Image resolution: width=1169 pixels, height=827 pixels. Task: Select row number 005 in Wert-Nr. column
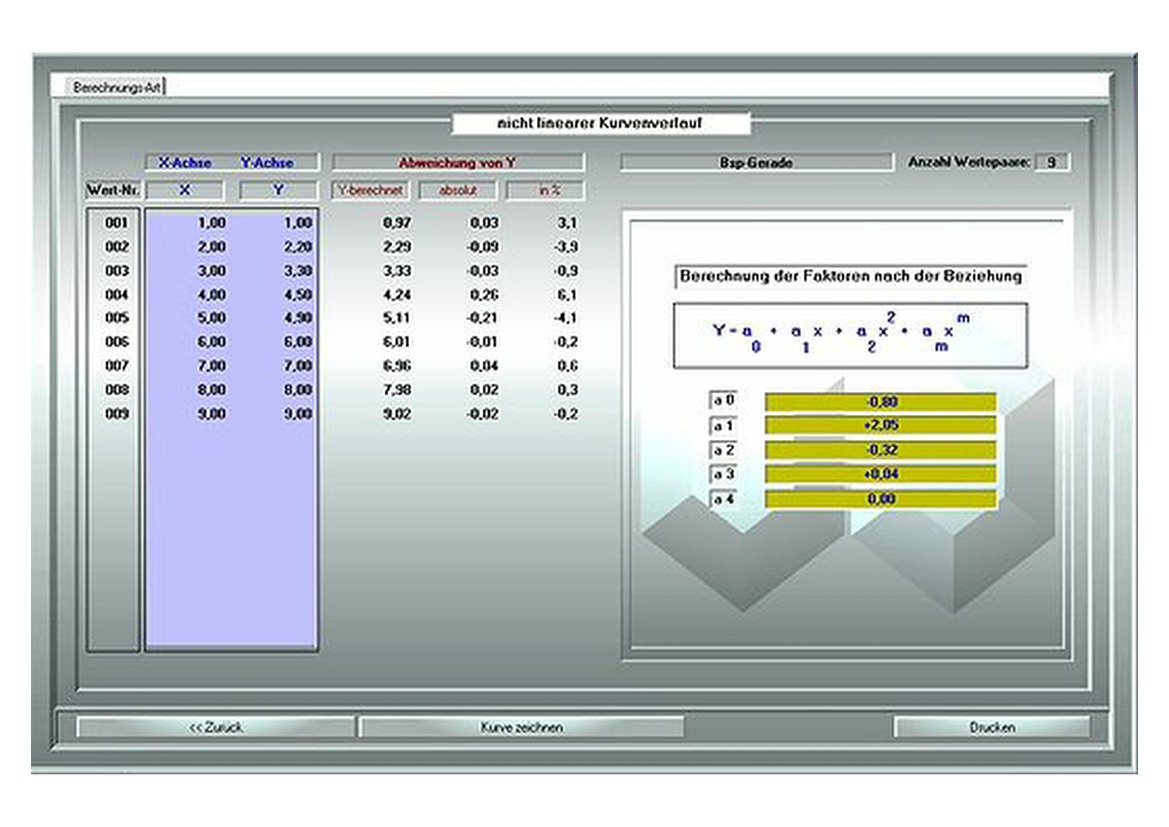point(116,318)
